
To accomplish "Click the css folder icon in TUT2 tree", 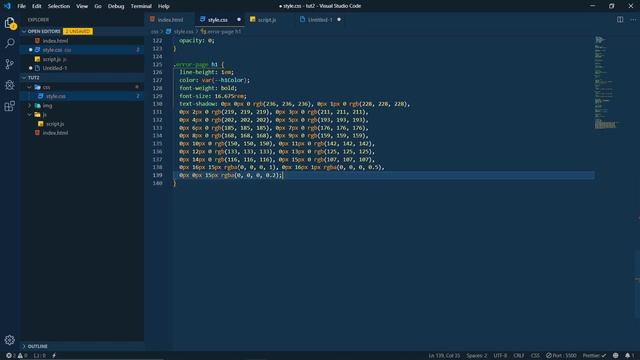I will click(x=38, y=87).
